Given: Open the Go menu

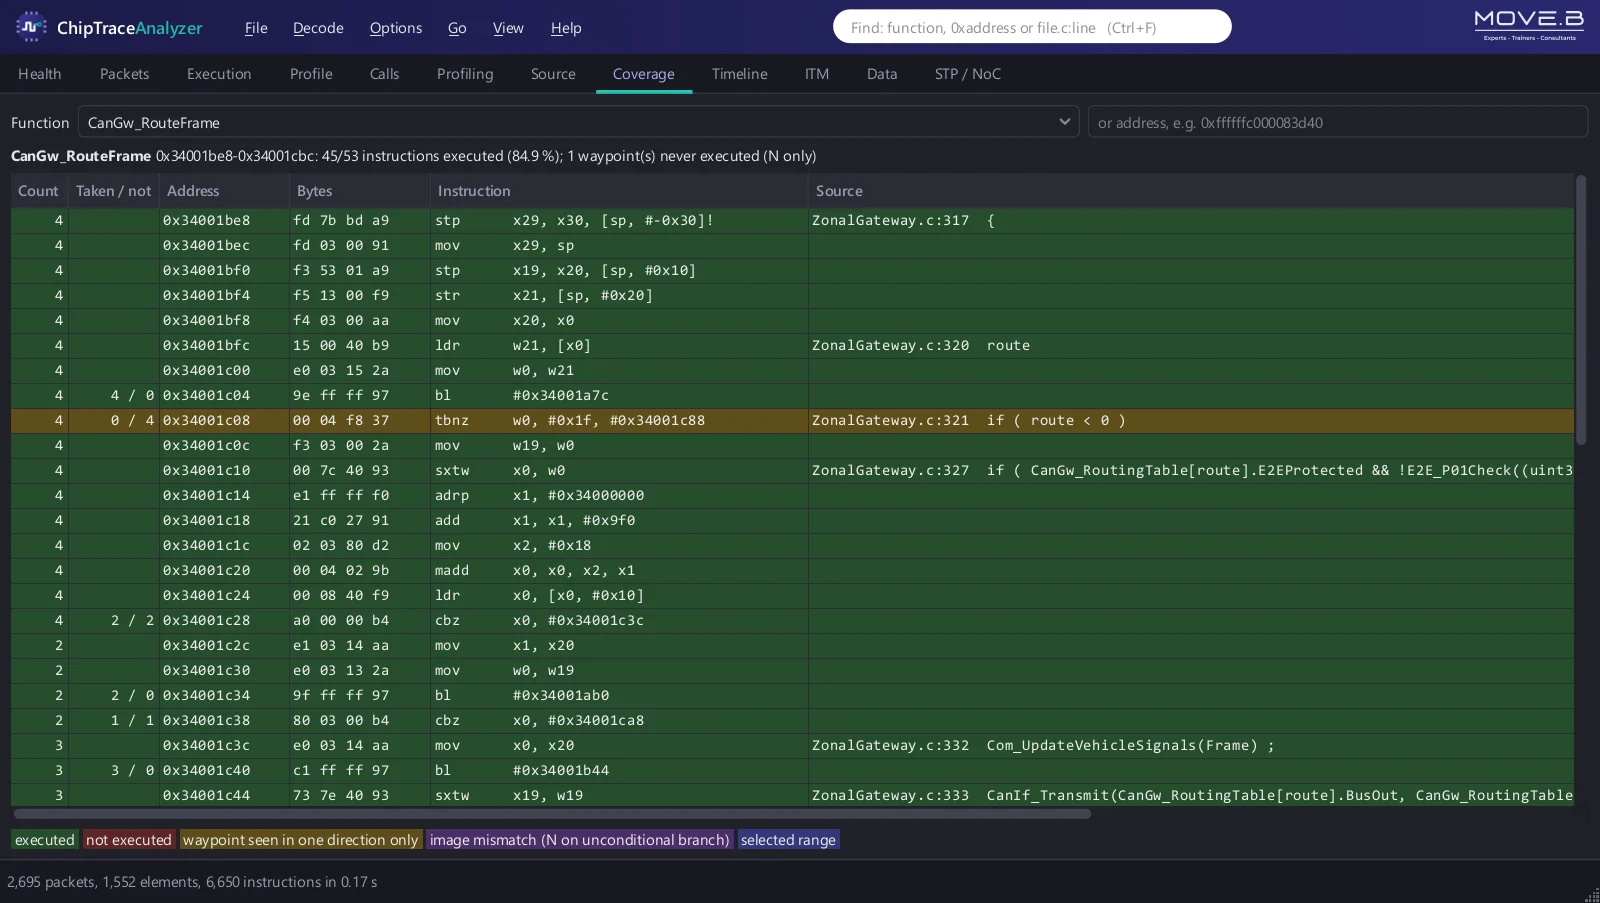Looking at the screenshot, I should pyautogui.click(x=457, y=28).
